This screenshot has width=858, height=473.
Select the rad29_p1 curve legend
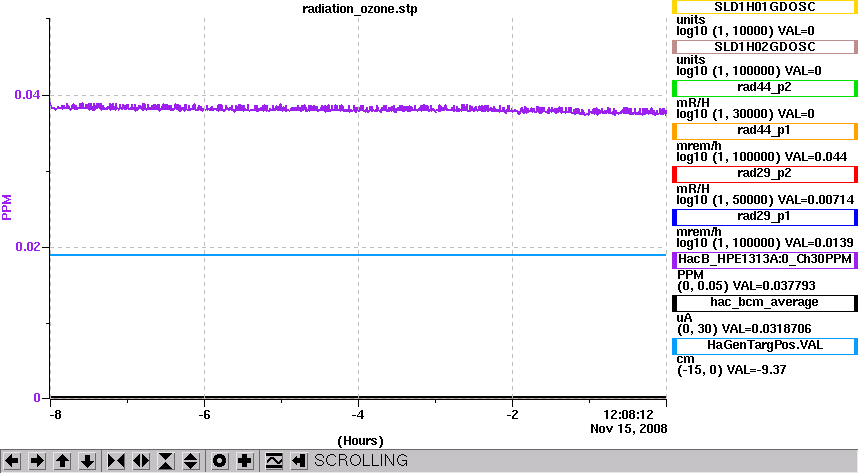[764, 217]
